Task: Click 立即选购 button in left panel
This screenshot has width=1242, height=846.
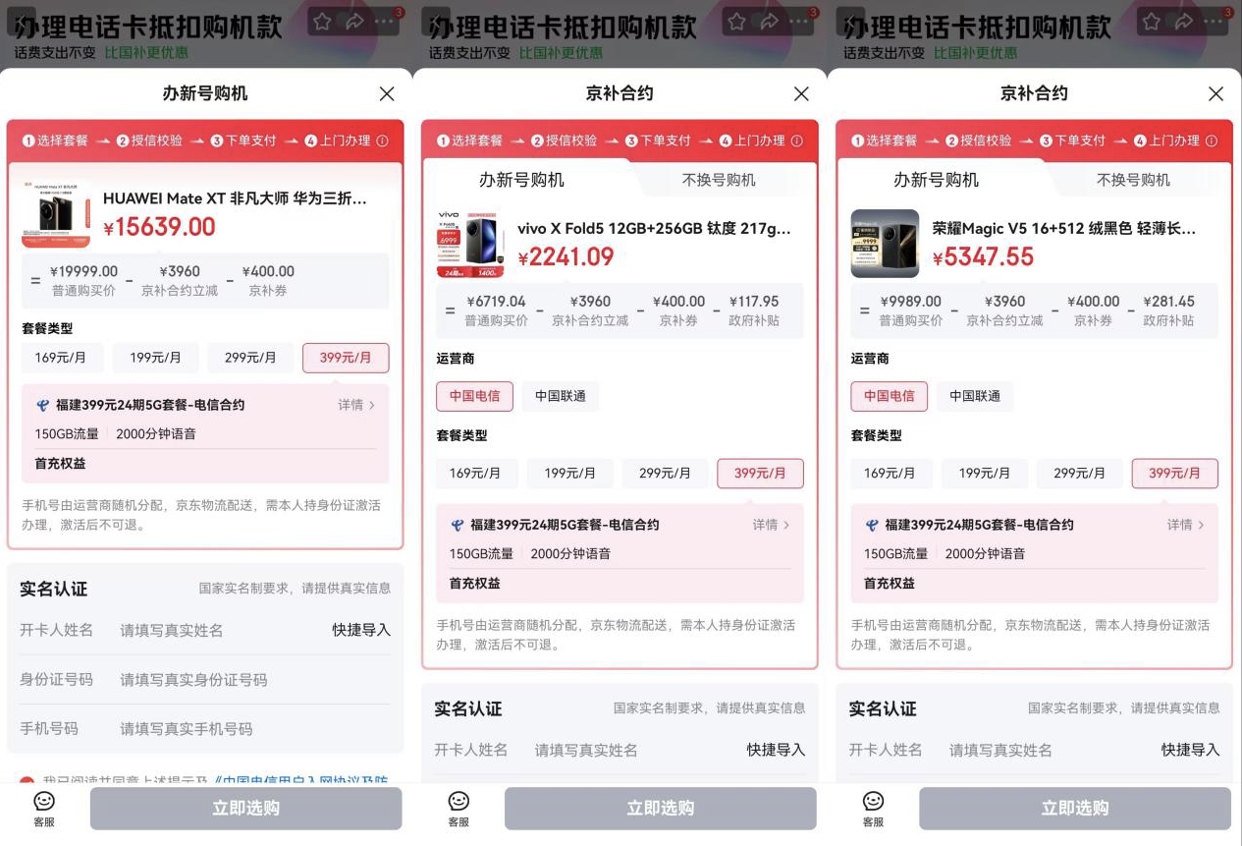Action: point(246,808)
